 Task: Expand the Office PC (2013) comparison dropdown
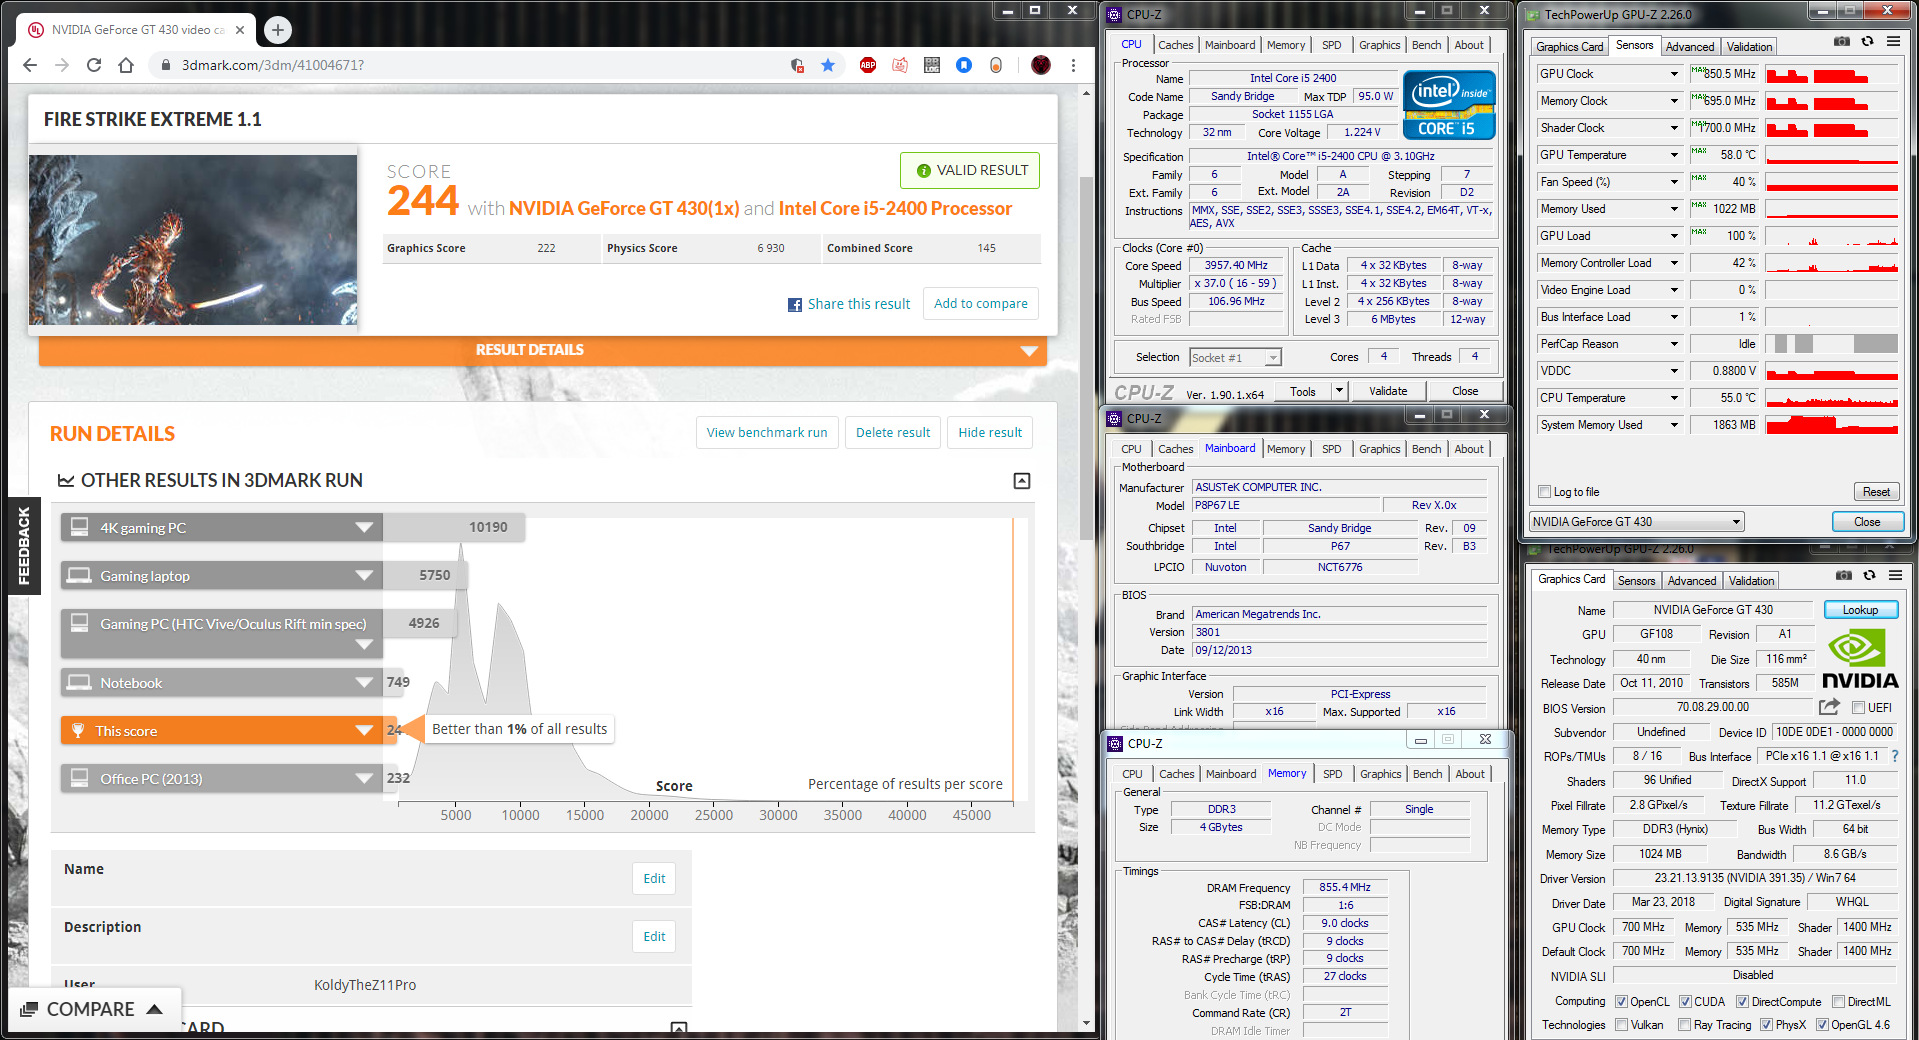point(364,779)
